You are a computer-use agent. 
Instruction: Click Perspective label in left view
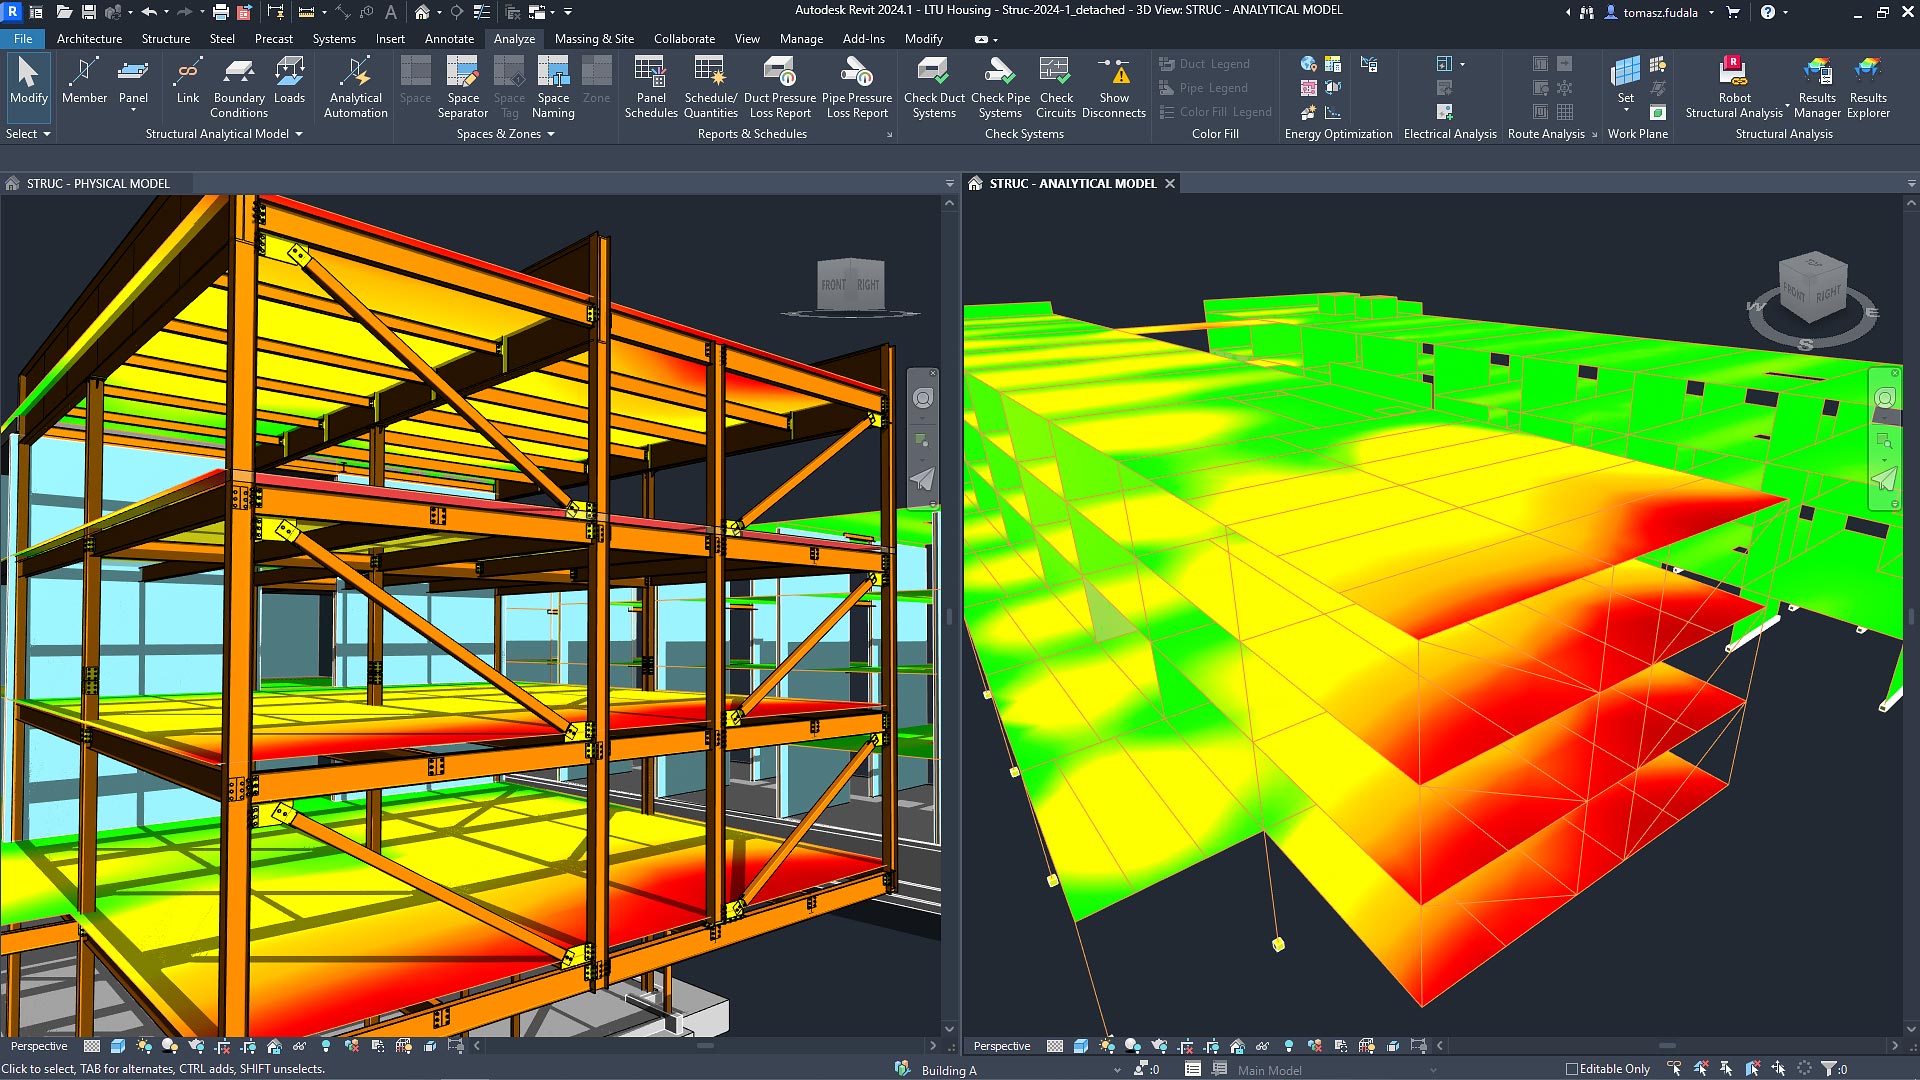pyautogui.click(x=39, y=1046)
